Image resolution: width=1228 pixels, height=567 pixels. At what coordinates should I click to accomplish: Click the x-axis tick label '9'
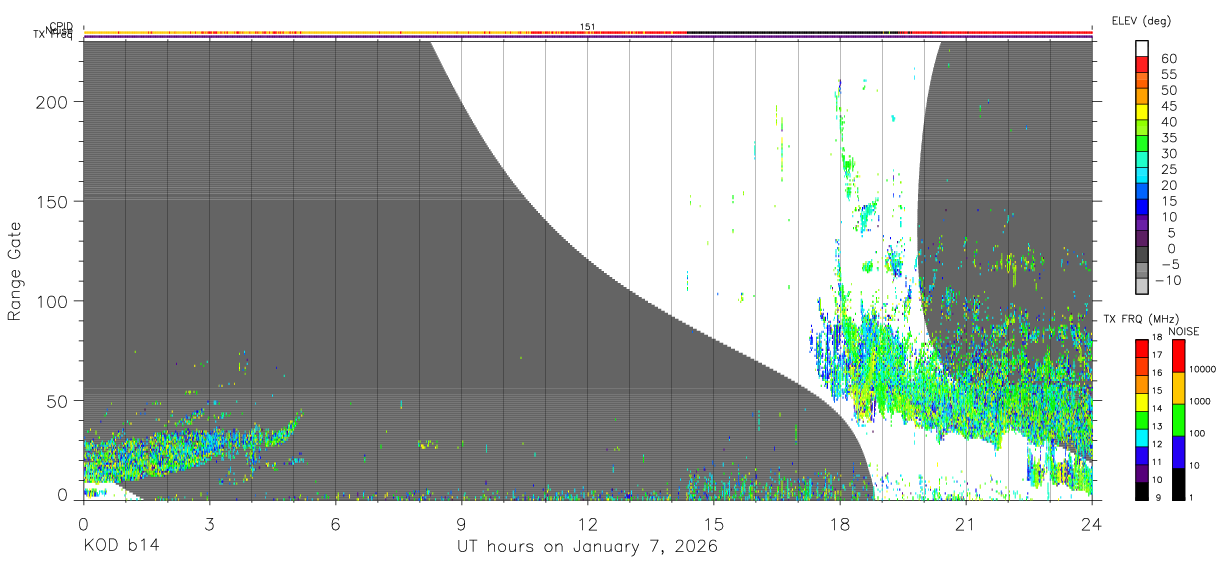(x=461, y=523)
